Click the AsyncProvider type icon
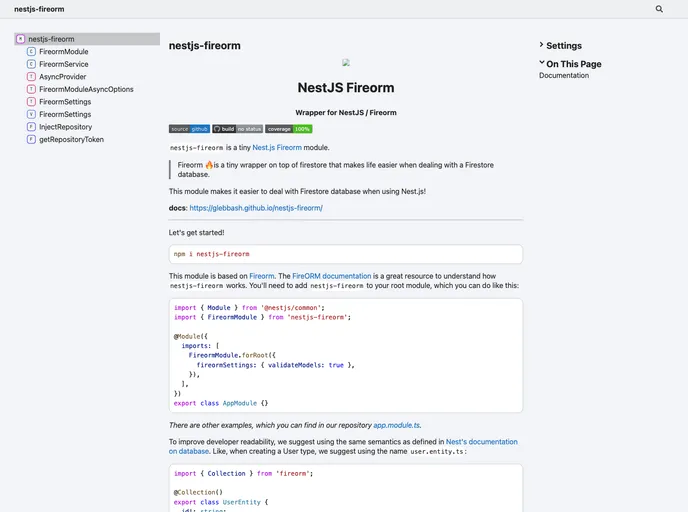 point(31,77)
